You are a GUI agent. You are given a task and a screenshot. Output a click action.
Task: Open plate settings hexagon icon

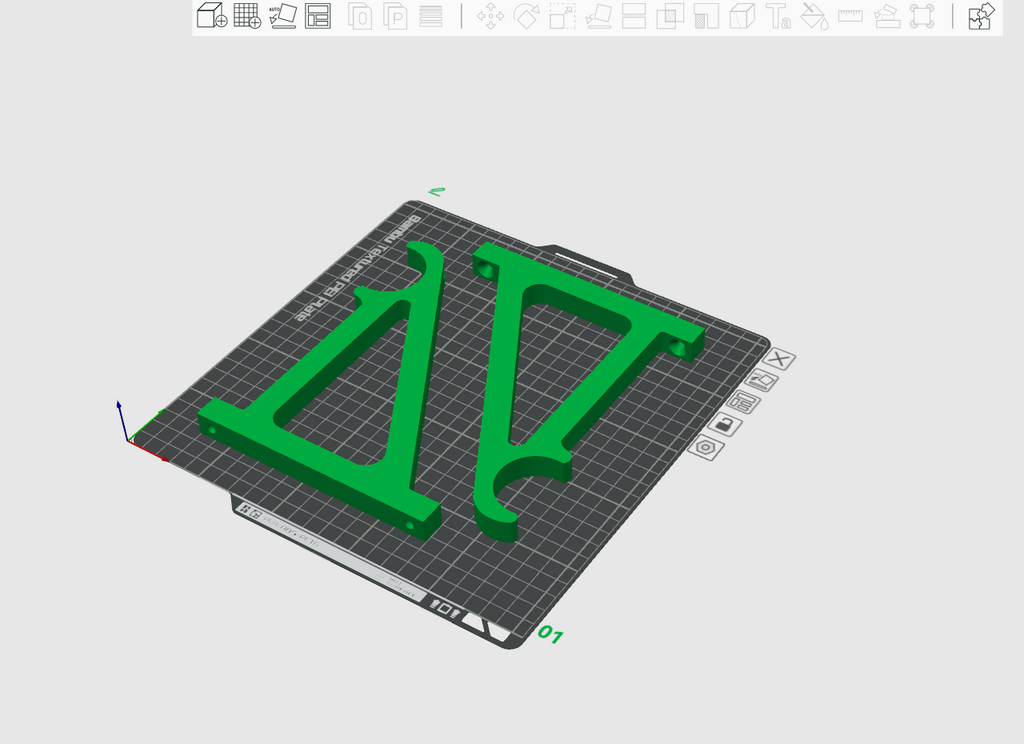pyautogui.click(x=706, y=447)
